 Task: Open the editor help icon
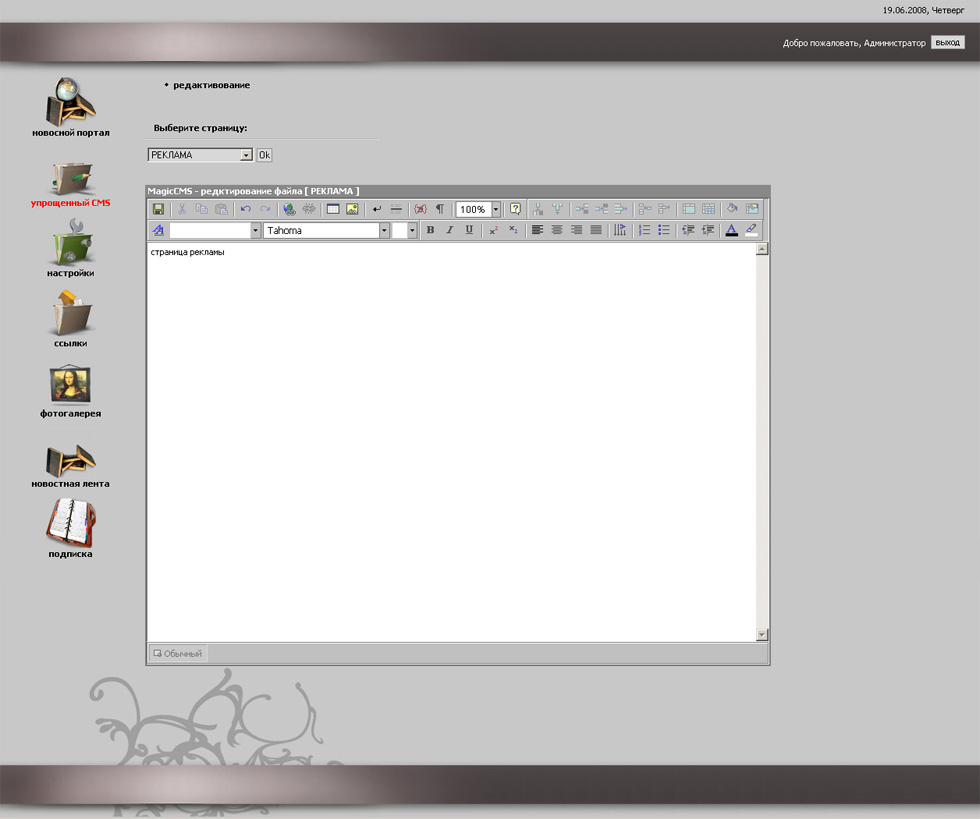[516, 209]
